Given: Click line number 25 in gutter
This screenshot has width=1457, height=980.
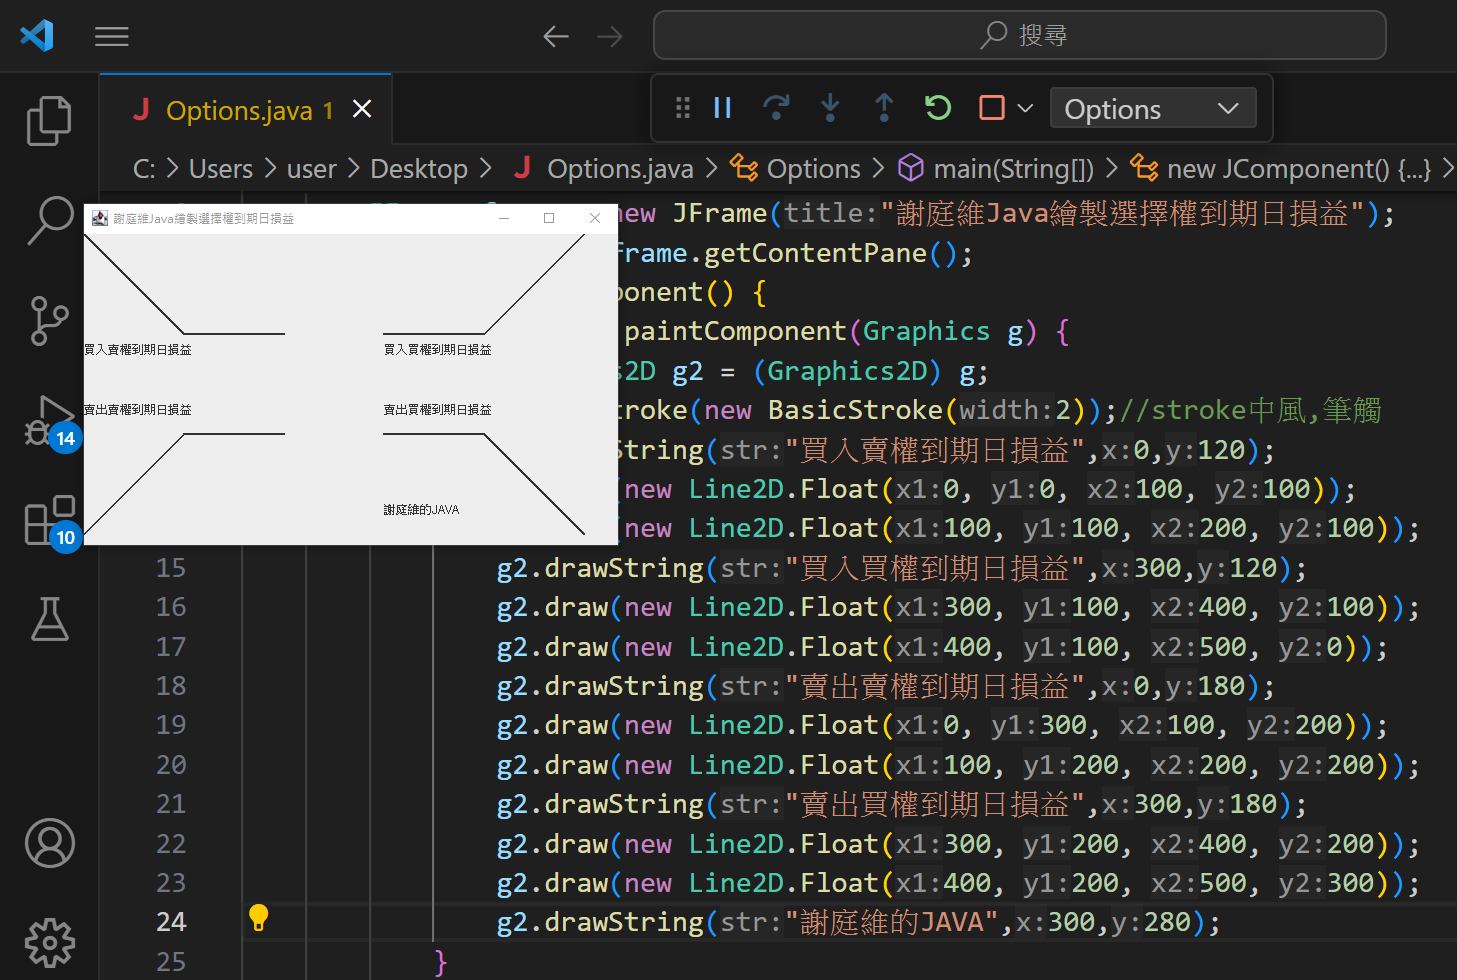Looking at the screenshot, I should [171, 962].
